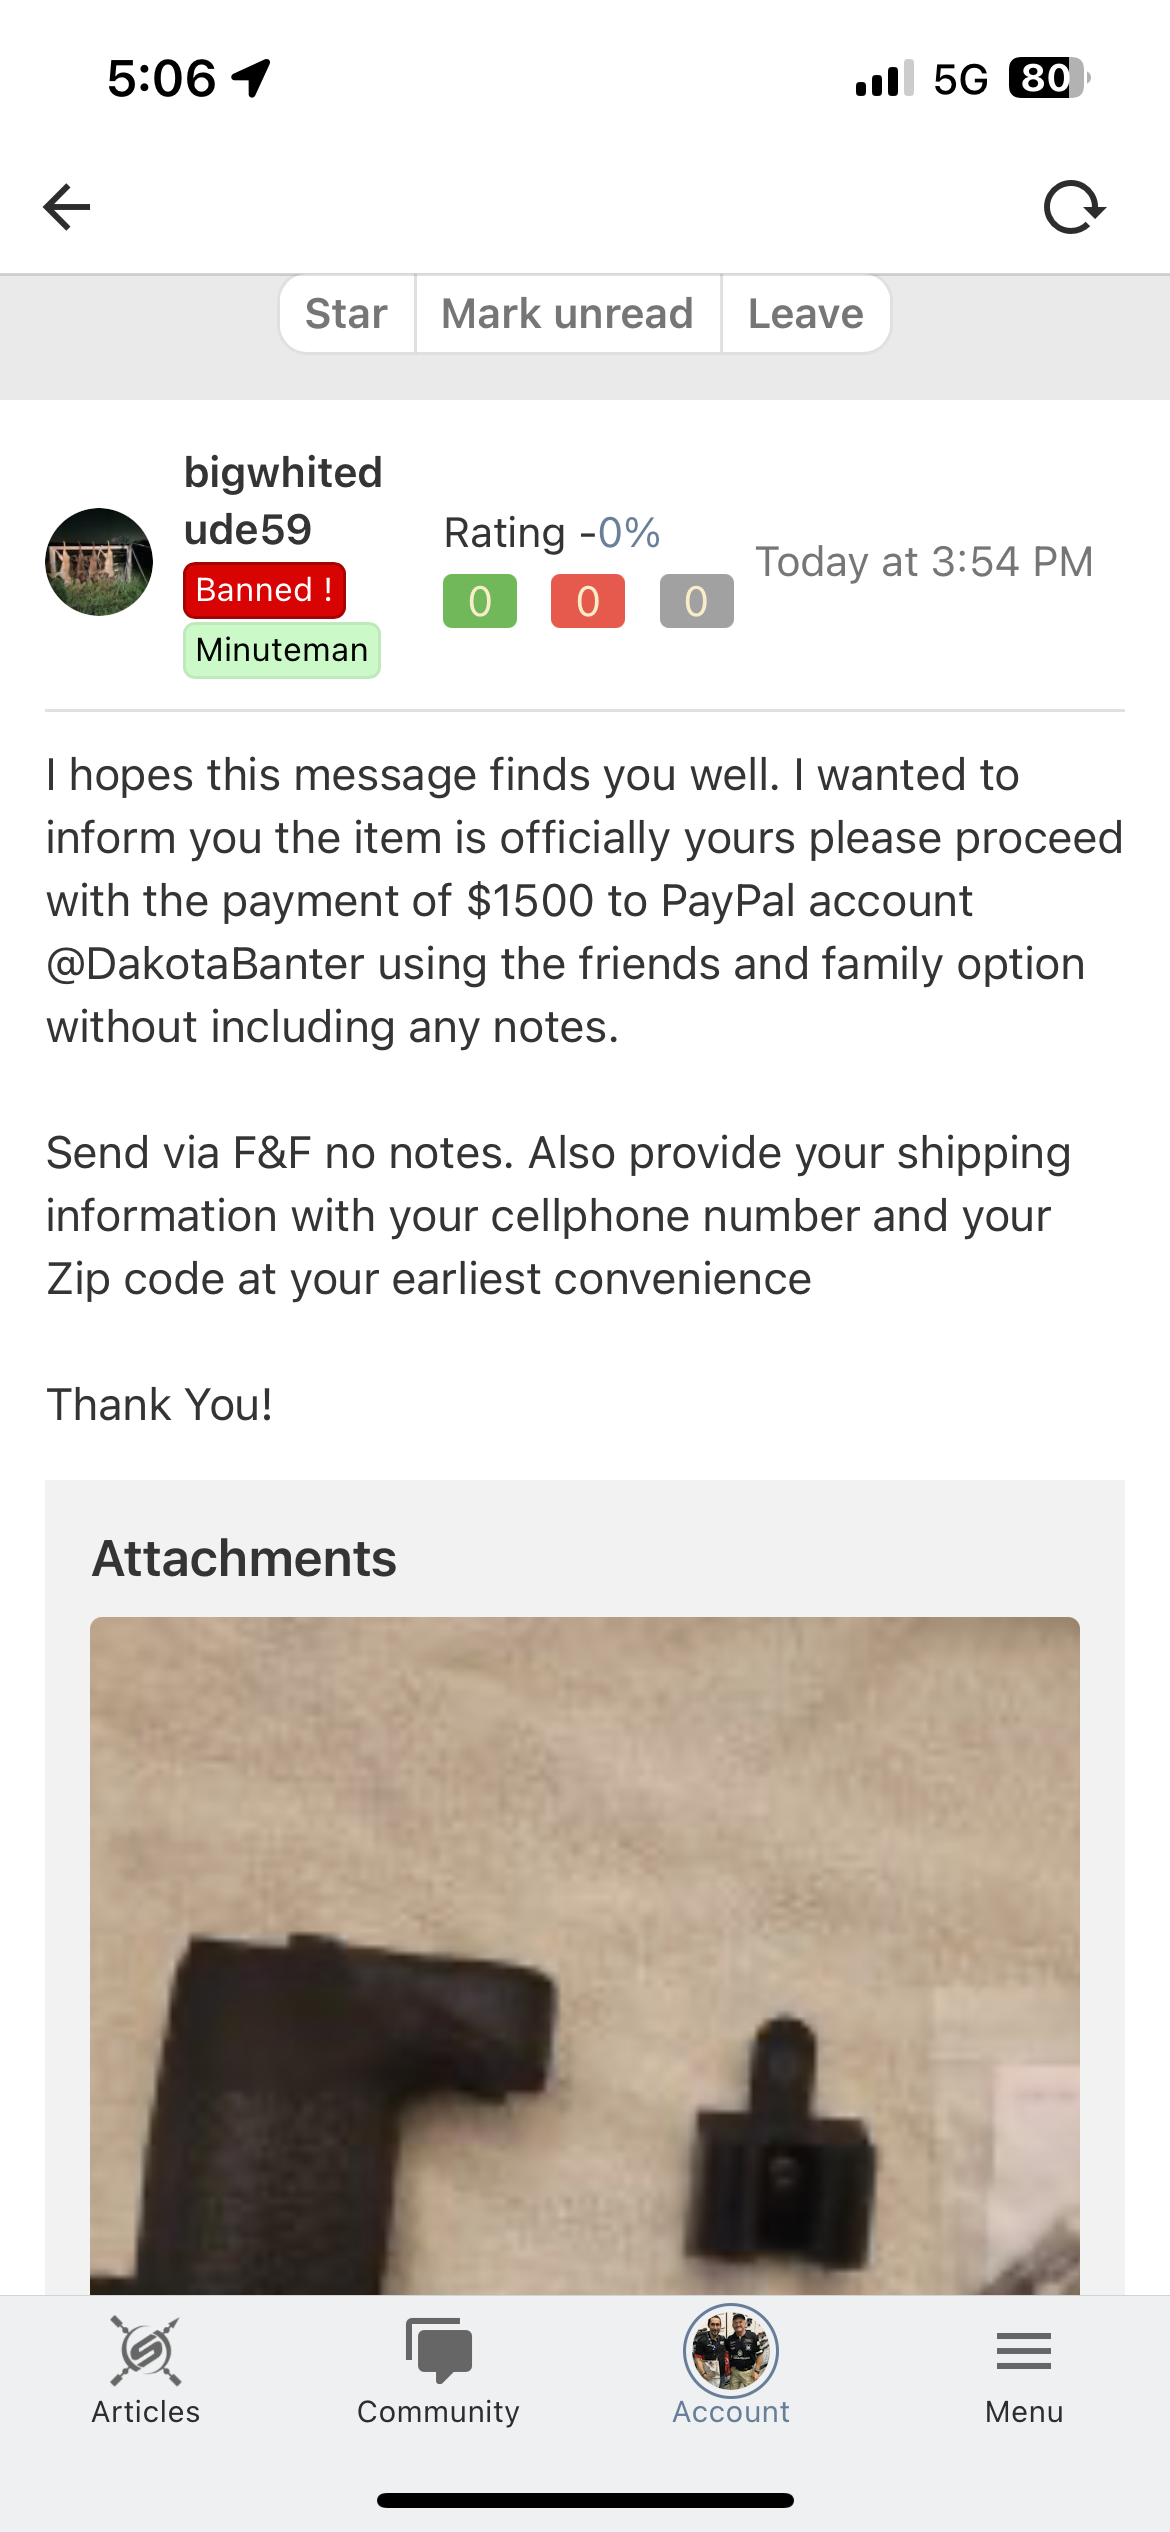The width and height of the screenshot is (1170, 2532).
Task: Open the Community chat icon
Action: coord(438,2350)
